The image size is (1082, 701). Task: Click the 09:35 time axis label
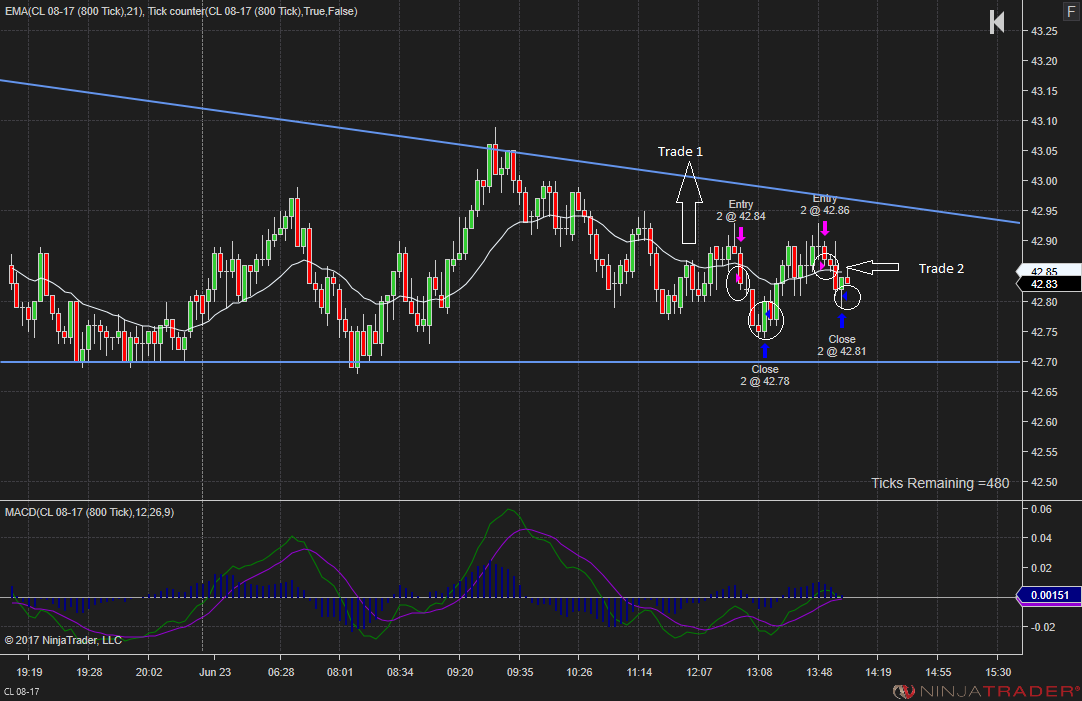pos(520,672)
